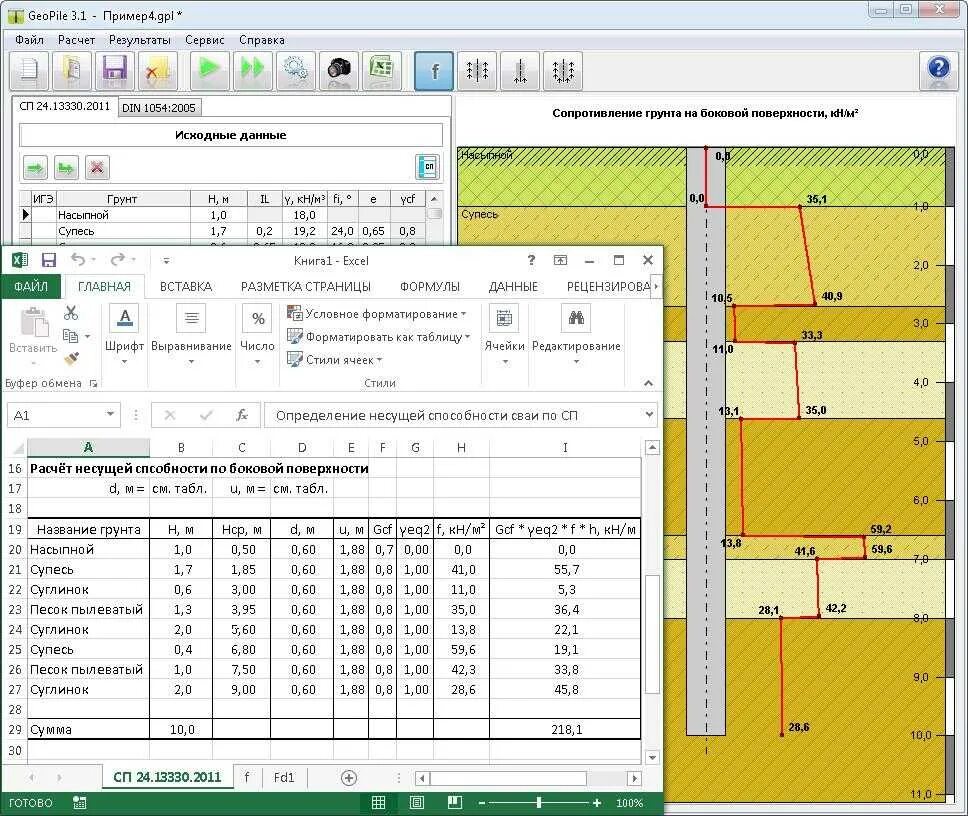Export to Excel using the toolbar icon

coord(382,70)
